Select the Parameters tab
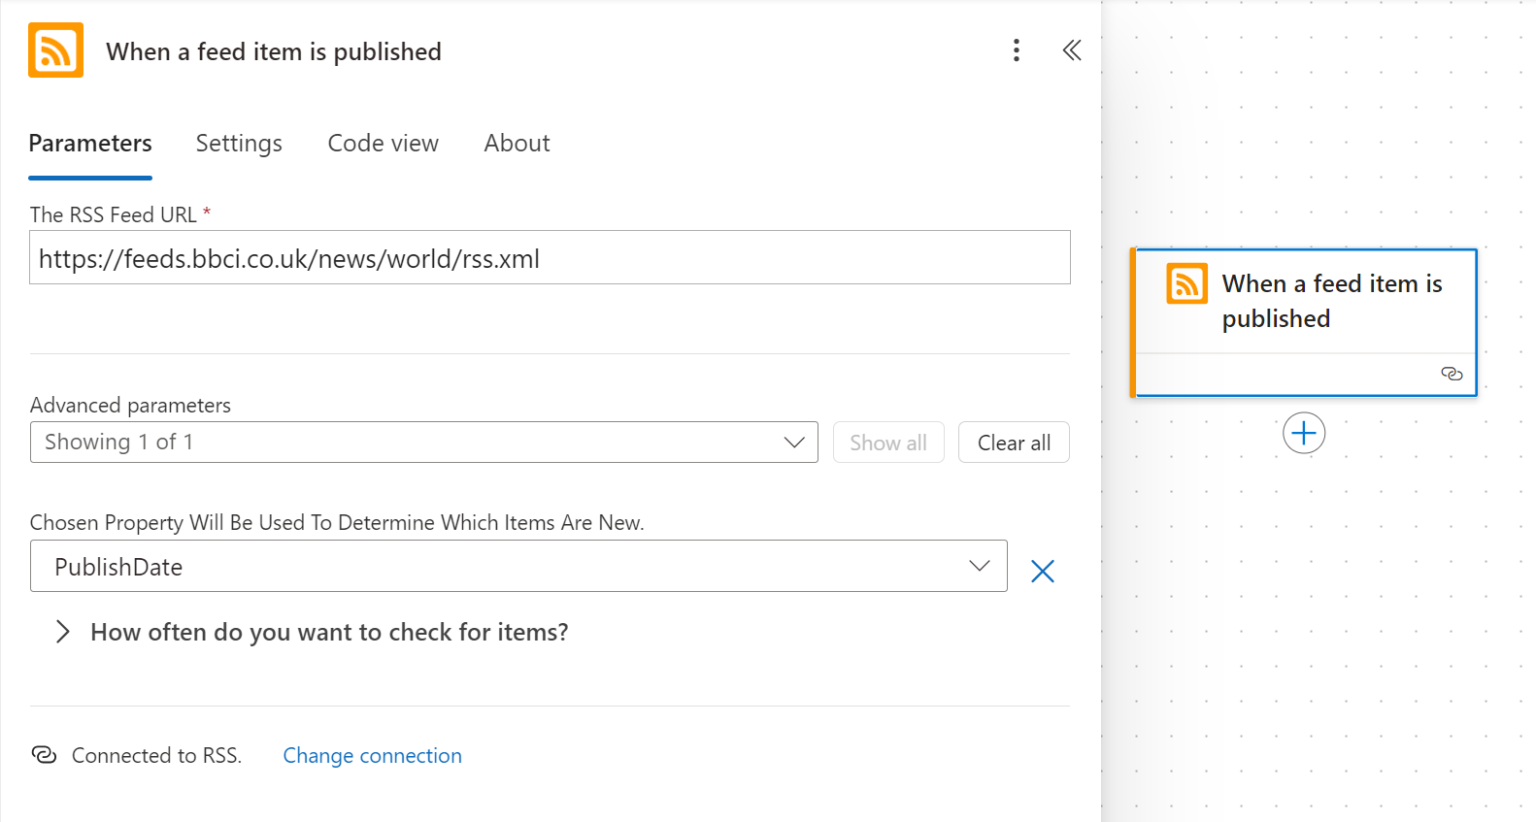The image size is (1536, 822). point(90,143)
